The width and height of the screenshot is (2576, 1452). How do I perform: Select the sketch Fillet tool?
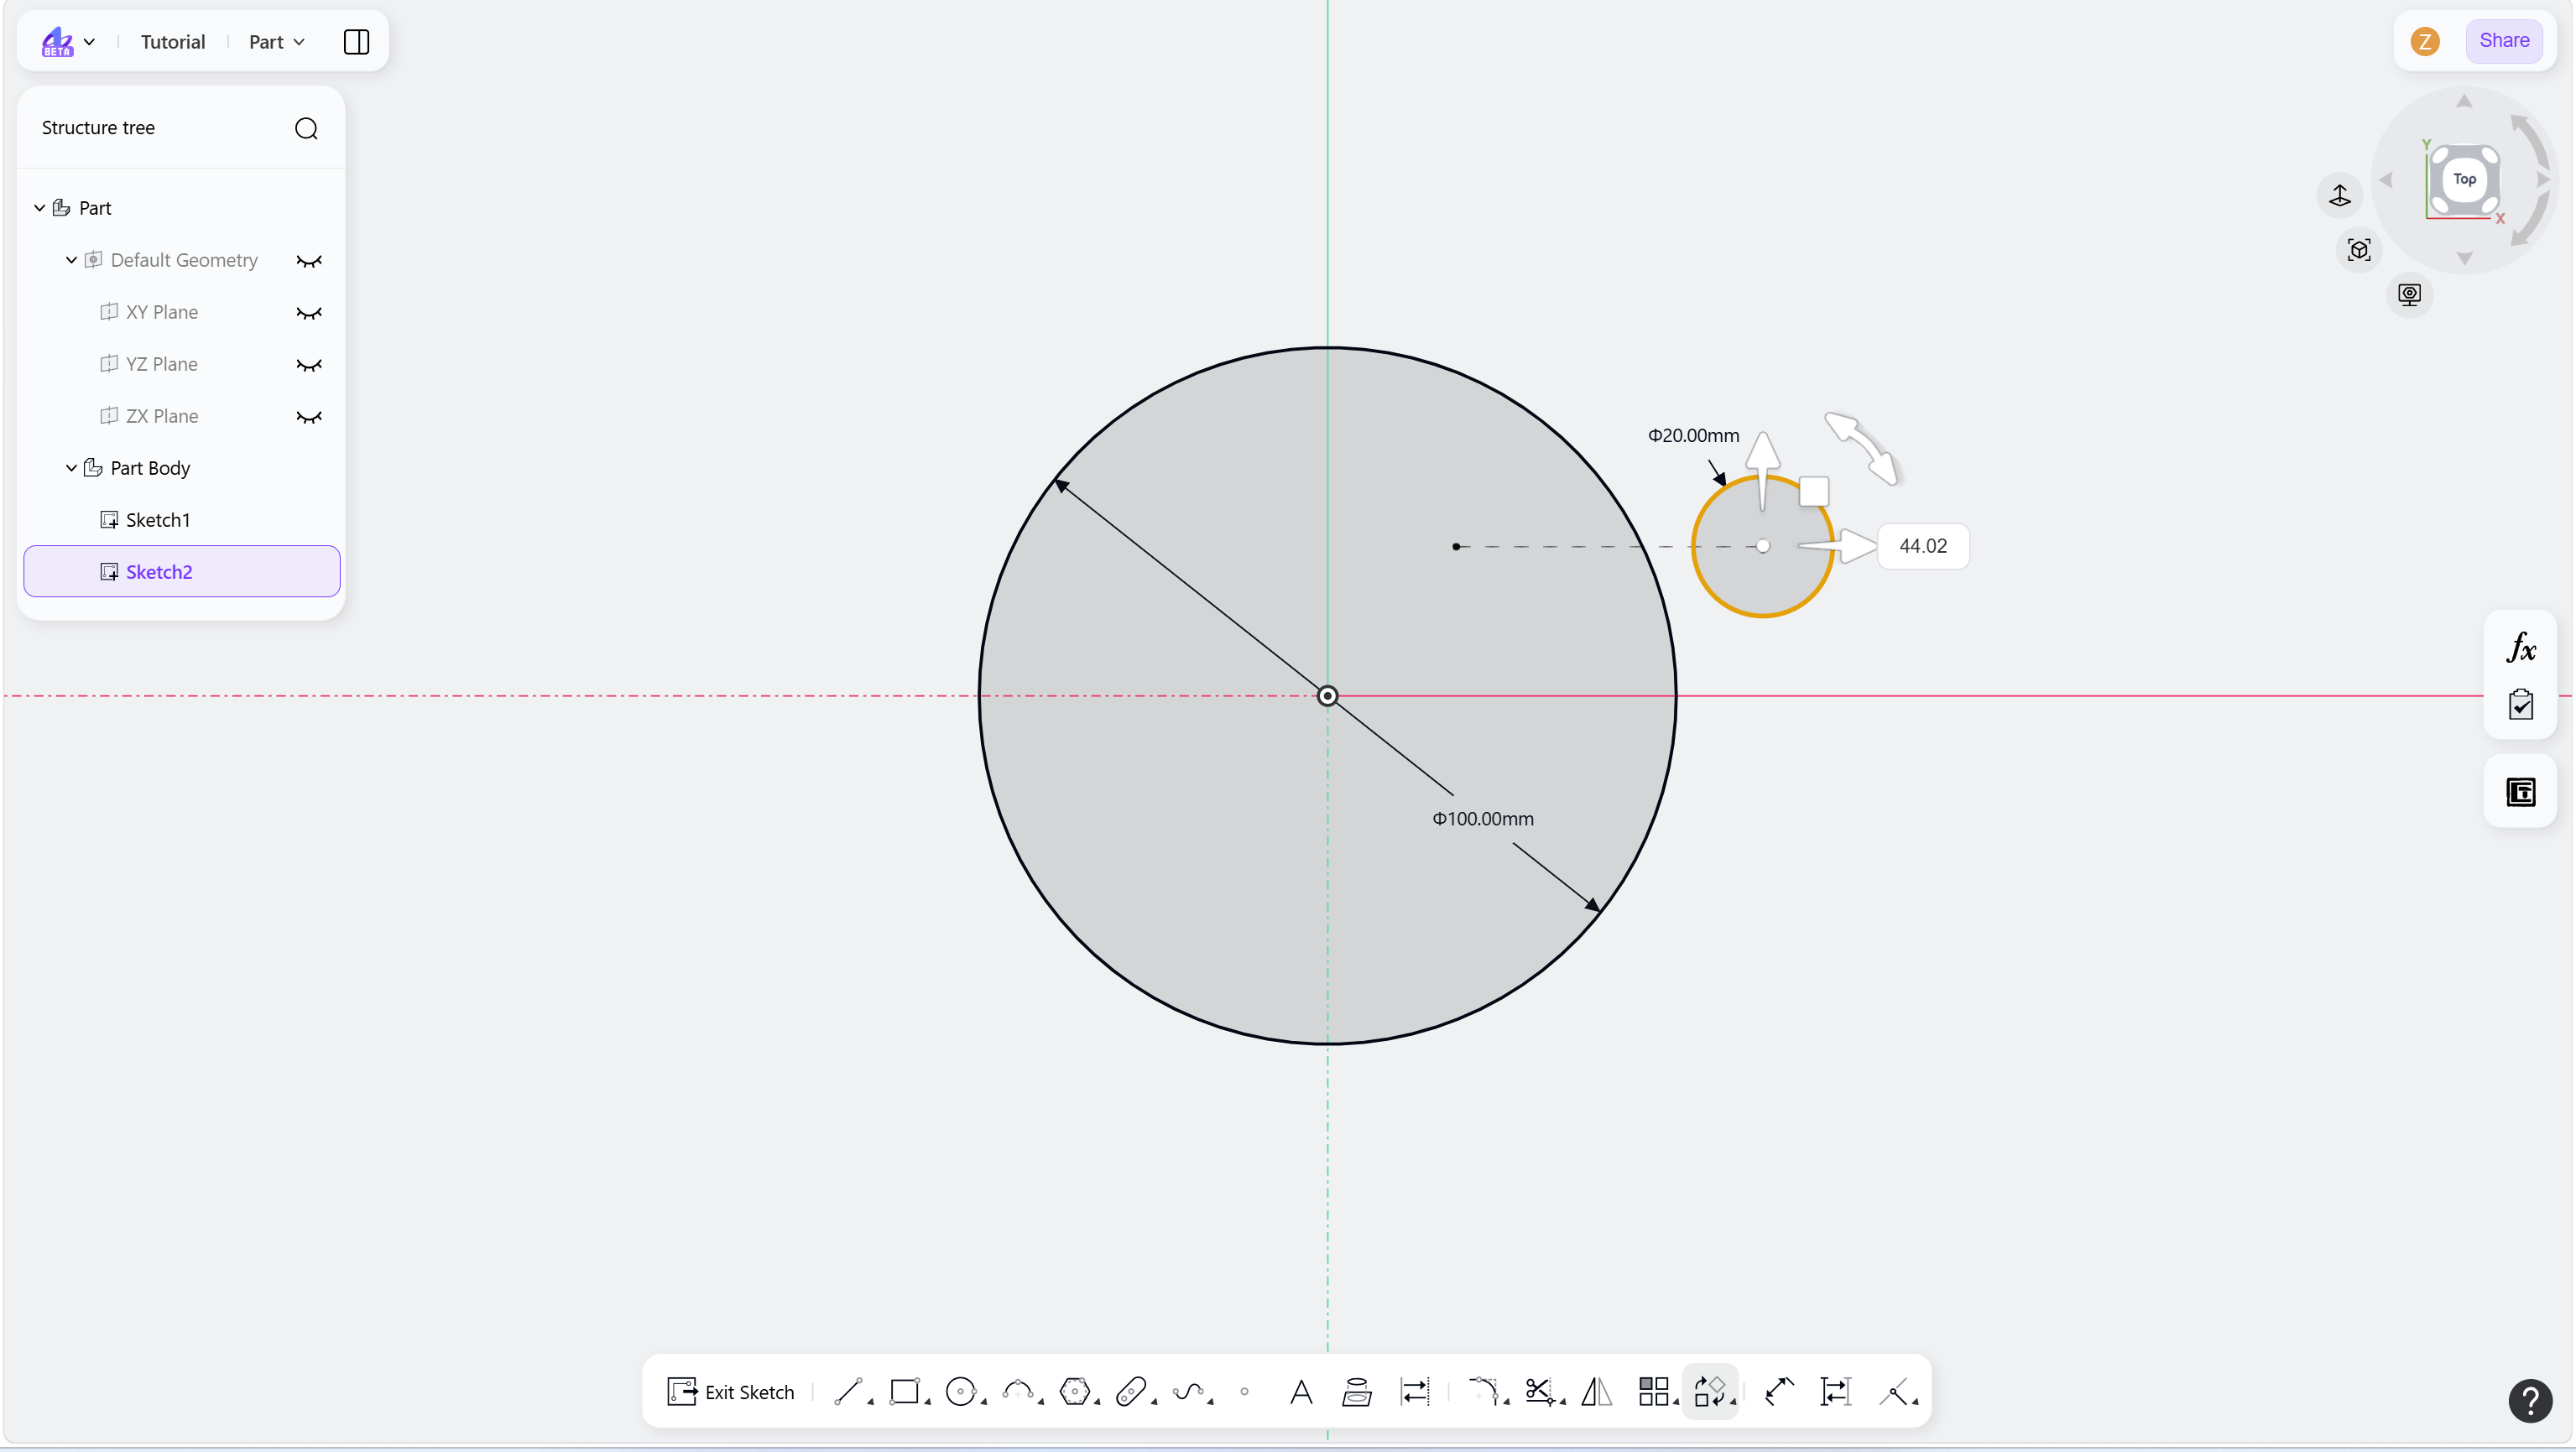[x=1483, y=1391]
